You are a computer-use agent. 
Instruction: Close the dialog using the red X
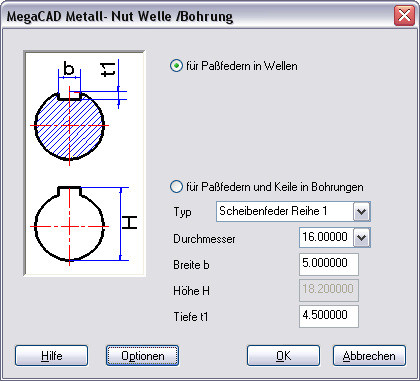(404, 15)
